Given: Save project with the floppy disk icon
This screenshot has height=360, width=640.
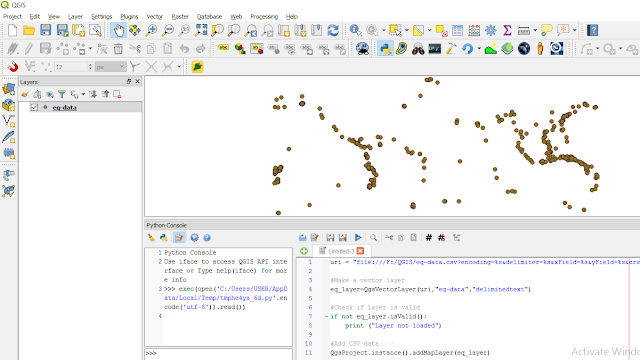Looking at the screenshot, I should [x=46, y=30].
